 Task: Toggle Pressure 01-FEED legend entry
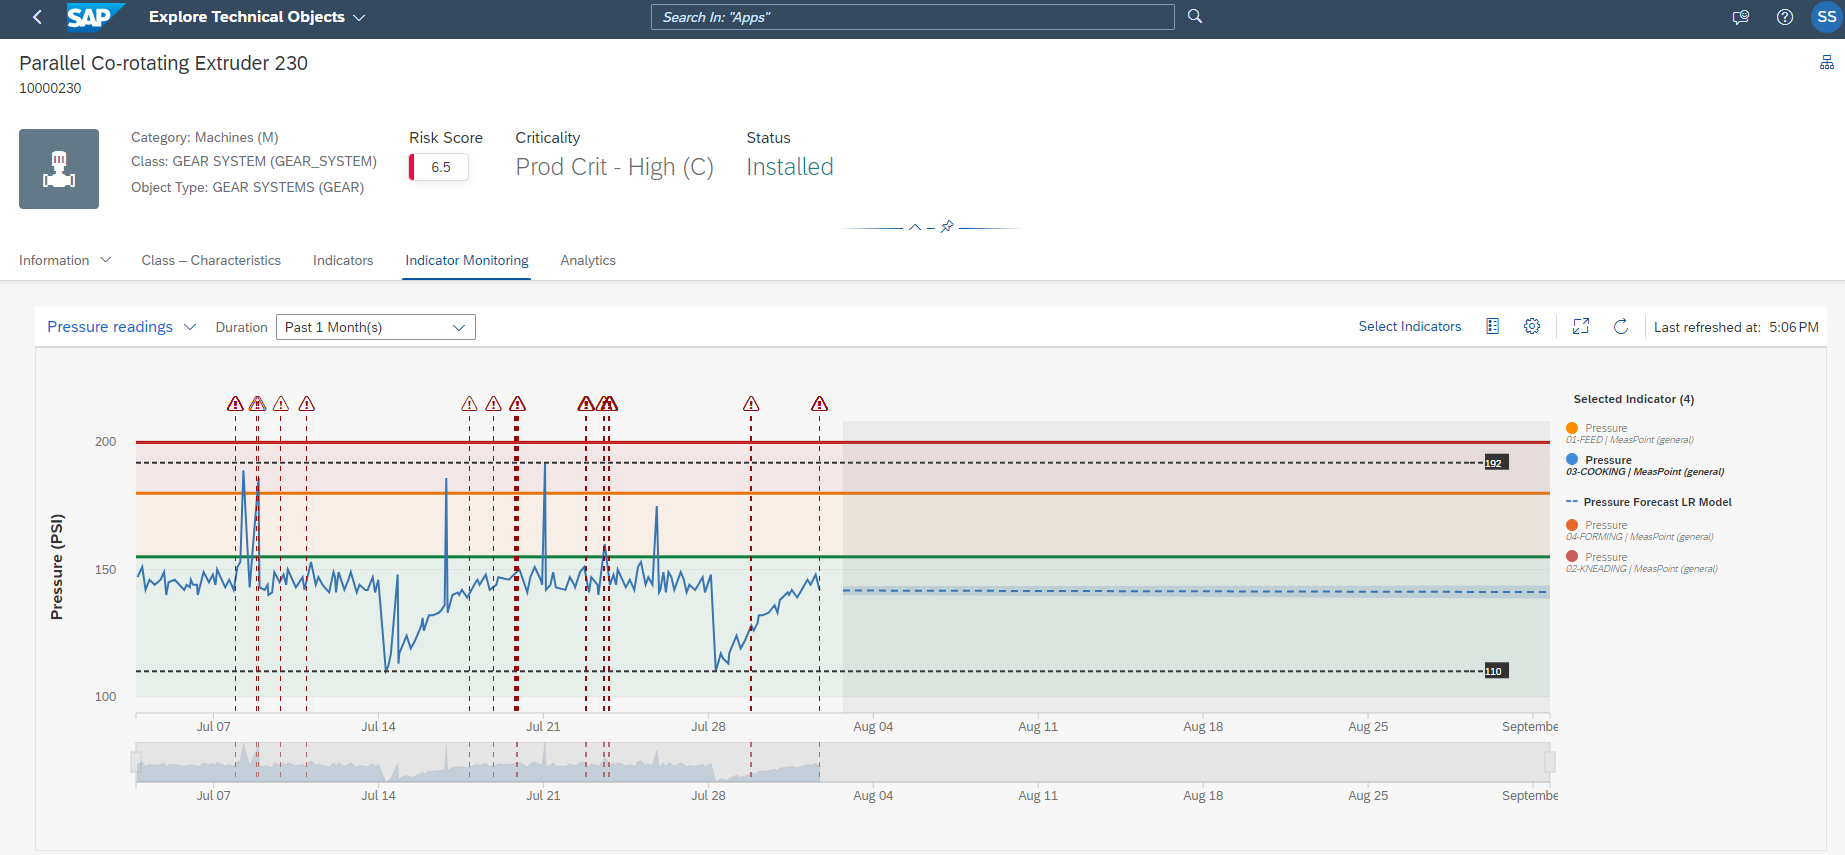(1630, 433)
